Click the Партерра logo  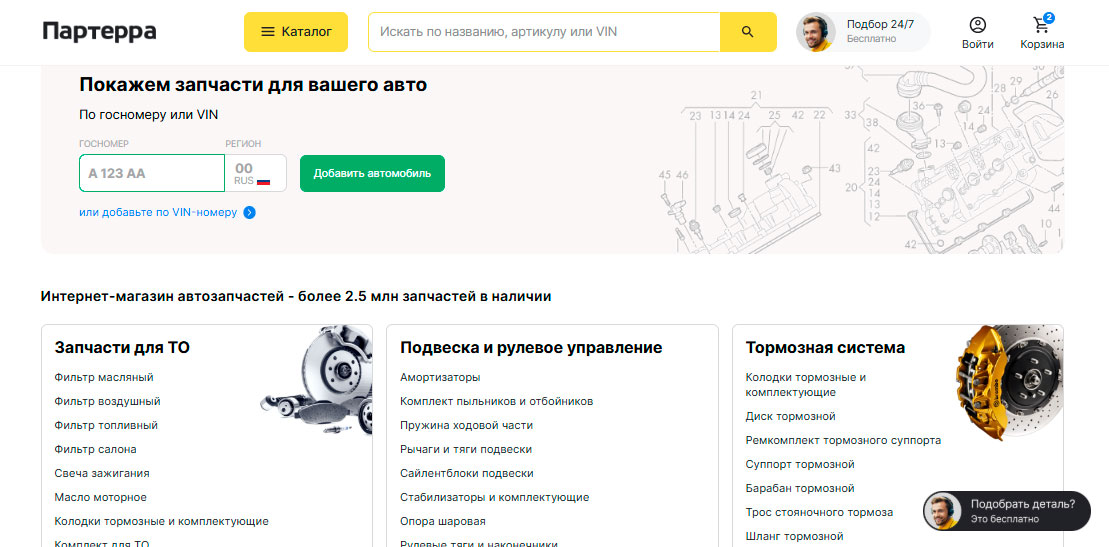coord(99,32)
